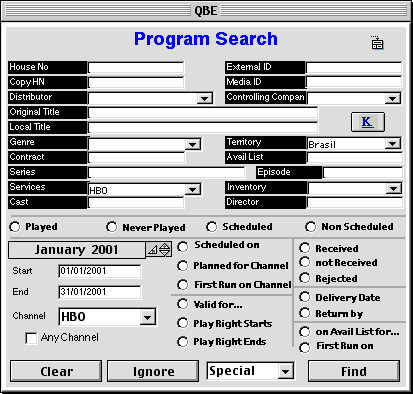The width and height of the screenshot is (413, 394).
Task: Choose the Scheduled on option
Action: (183, 247)
